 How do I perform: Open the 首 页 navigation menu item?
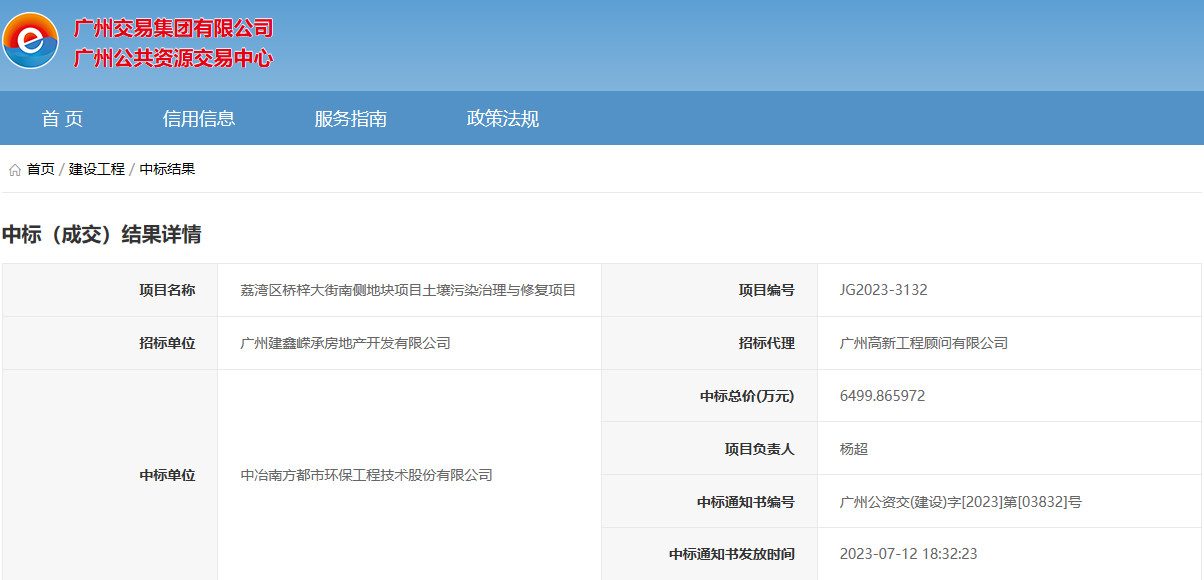coord(62,119)
